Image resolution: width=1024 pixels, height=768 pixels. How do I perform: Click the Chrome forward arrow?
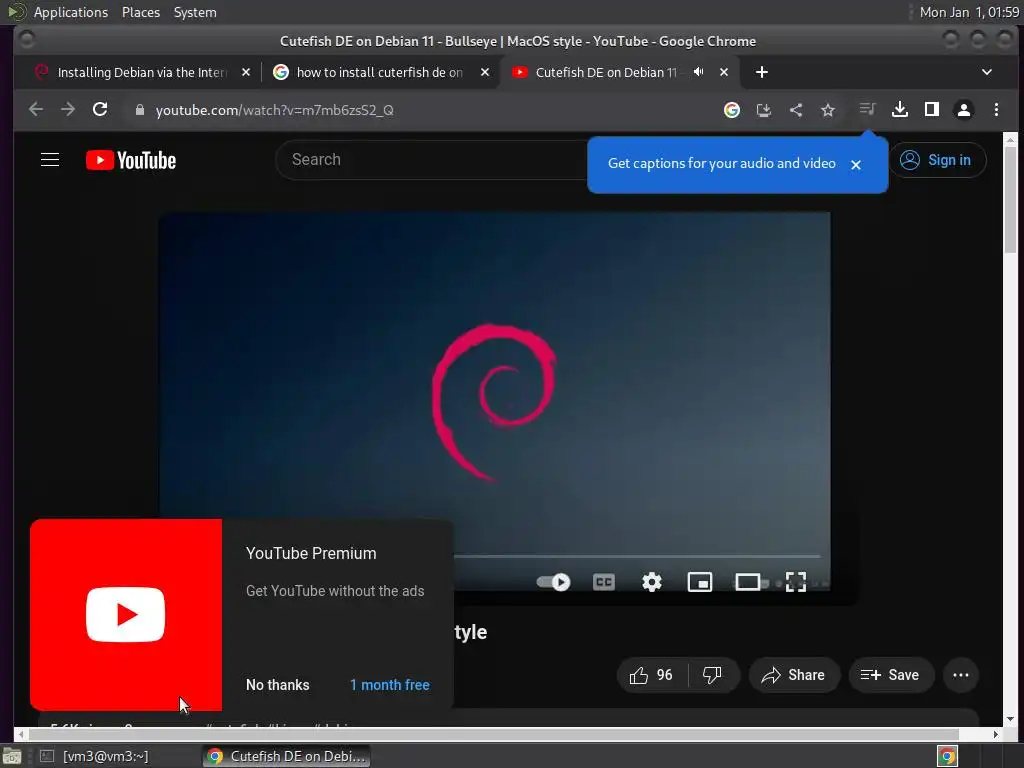coord(68,110)
